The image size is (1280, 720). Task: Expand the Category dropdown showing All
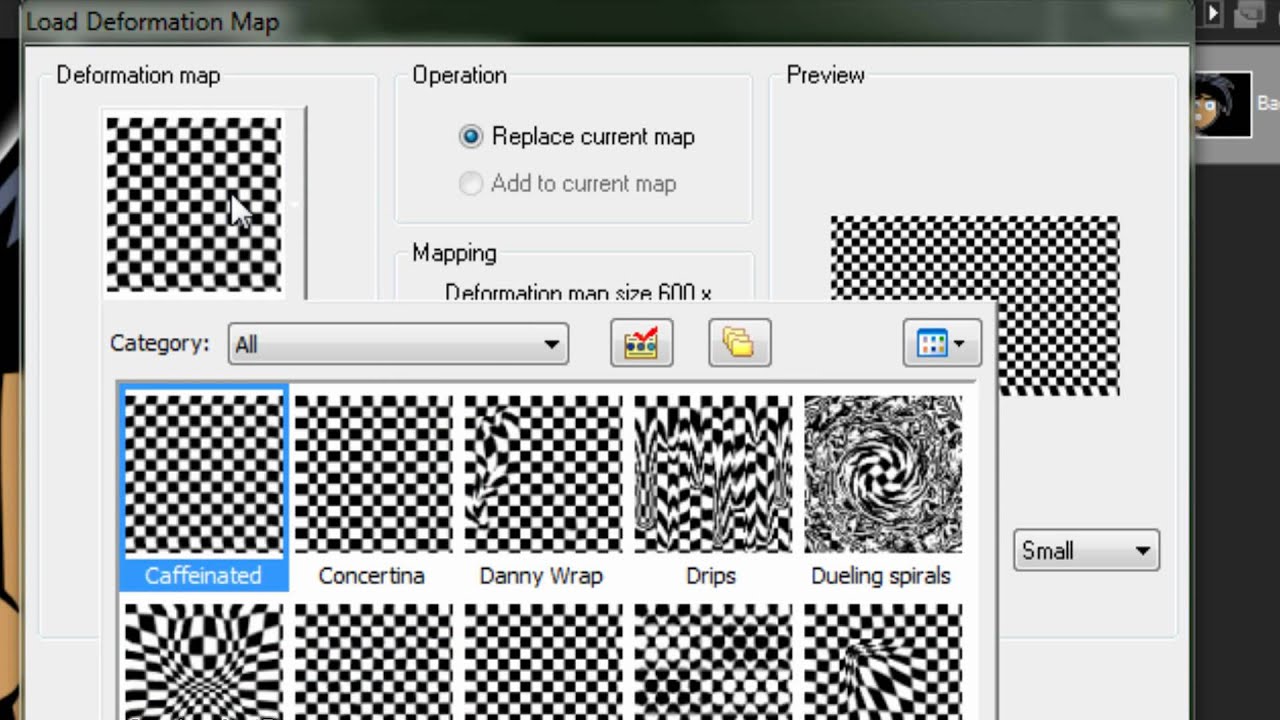[398, 344]
